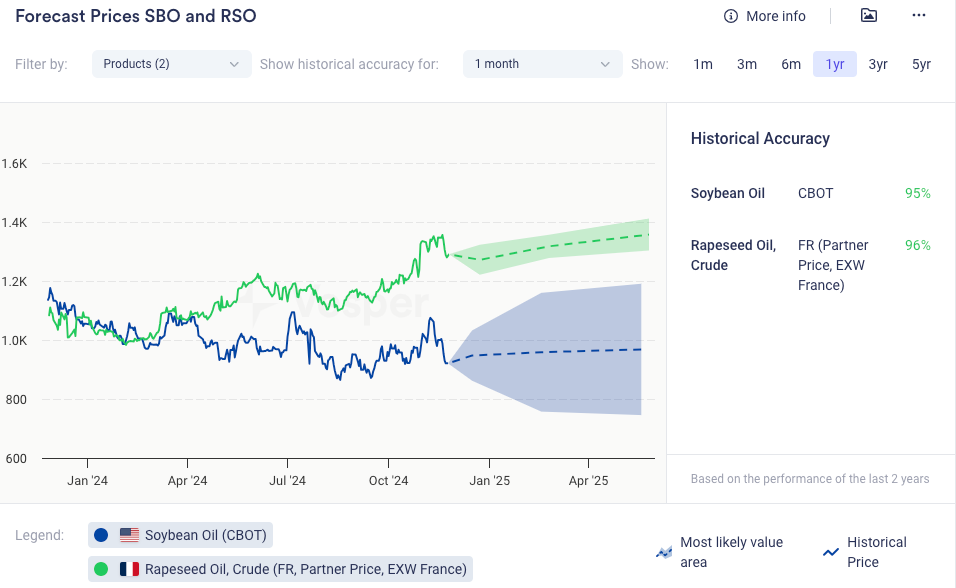956x588 pixels.
Task: Toggle Rapeseed Oil, Crude legend series
Action: (x=305, y=569)
